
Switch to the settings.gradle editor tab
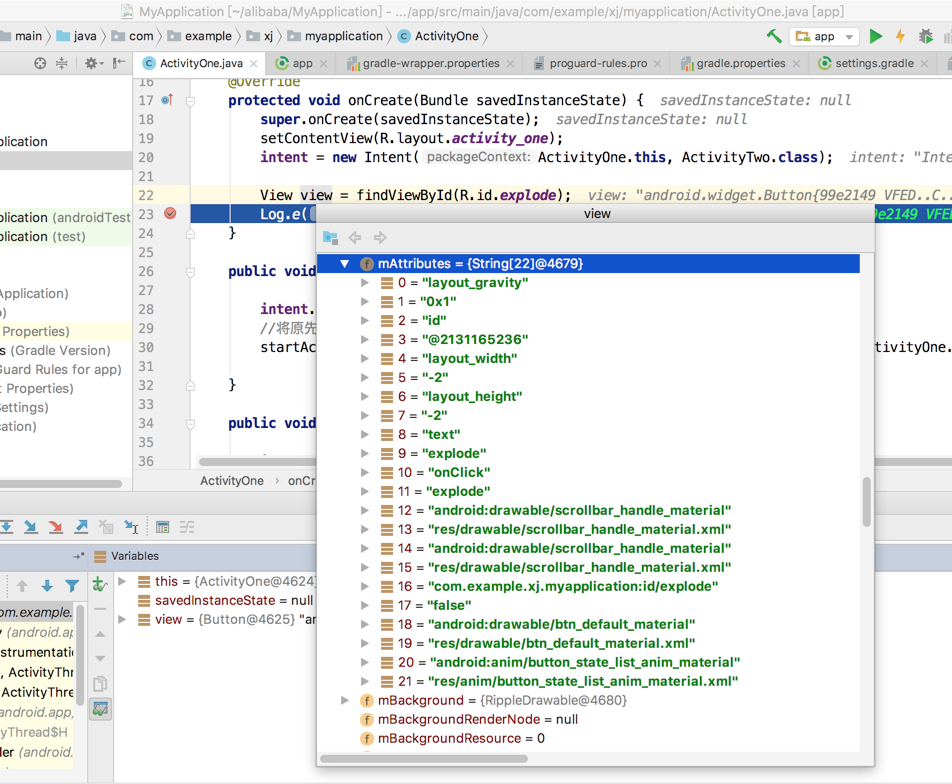866,63
